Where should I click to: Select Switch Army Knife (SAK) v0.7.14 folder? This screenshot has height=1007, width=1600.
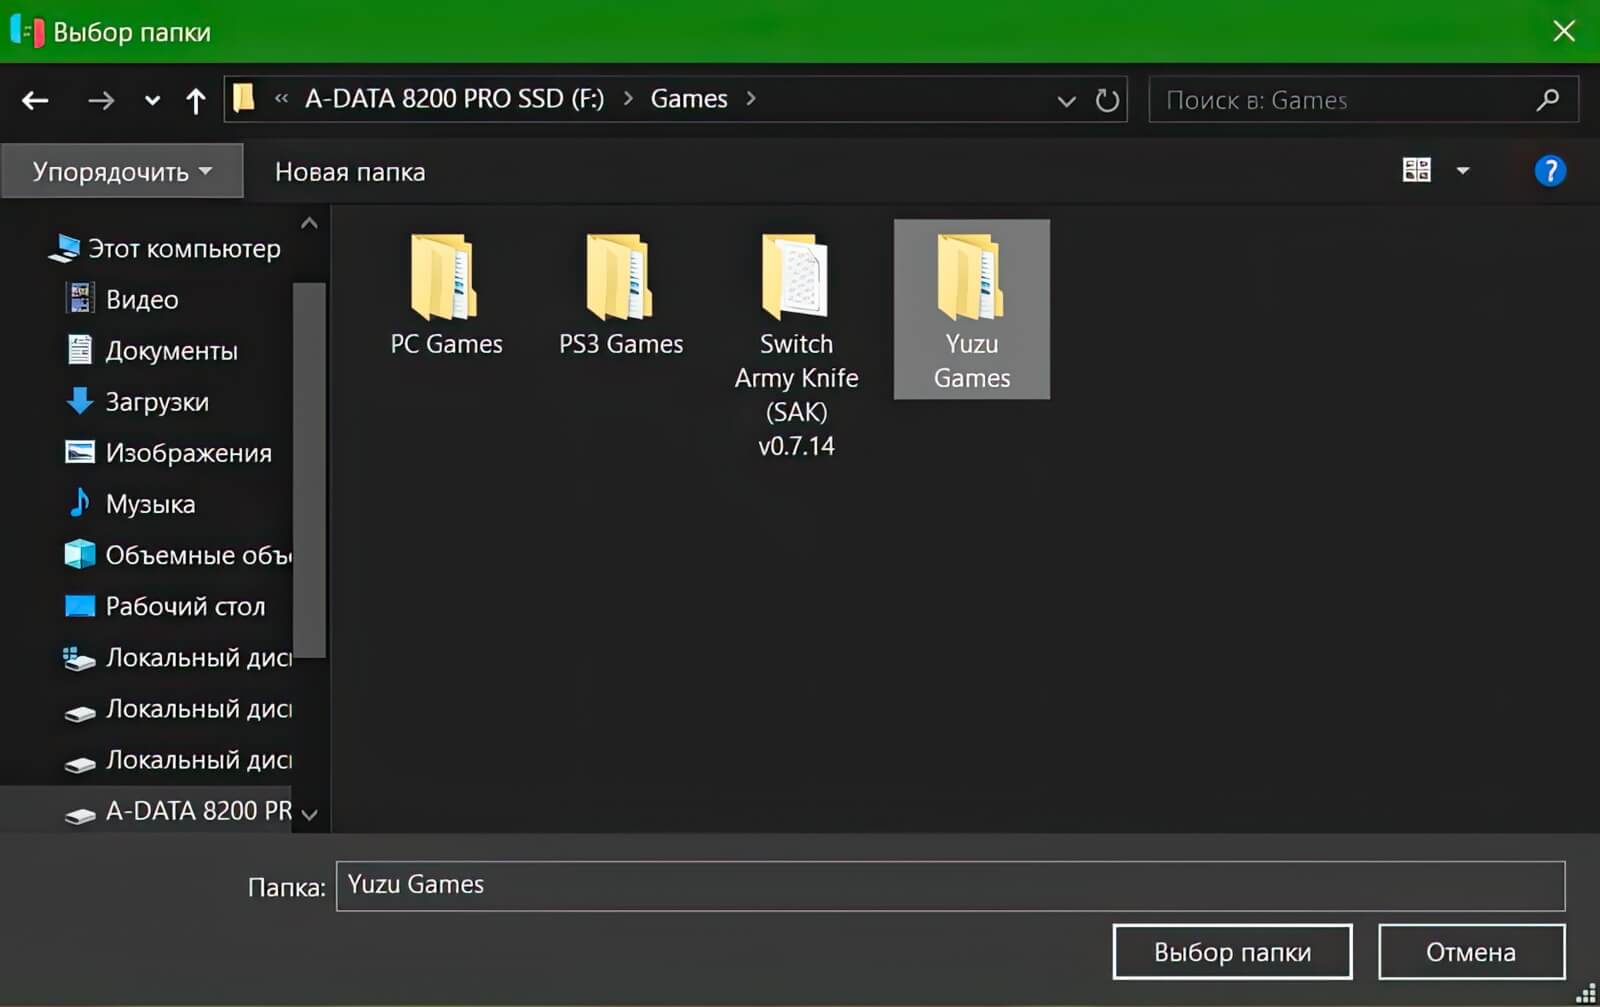pyautogui.click(x=796, y=345)
